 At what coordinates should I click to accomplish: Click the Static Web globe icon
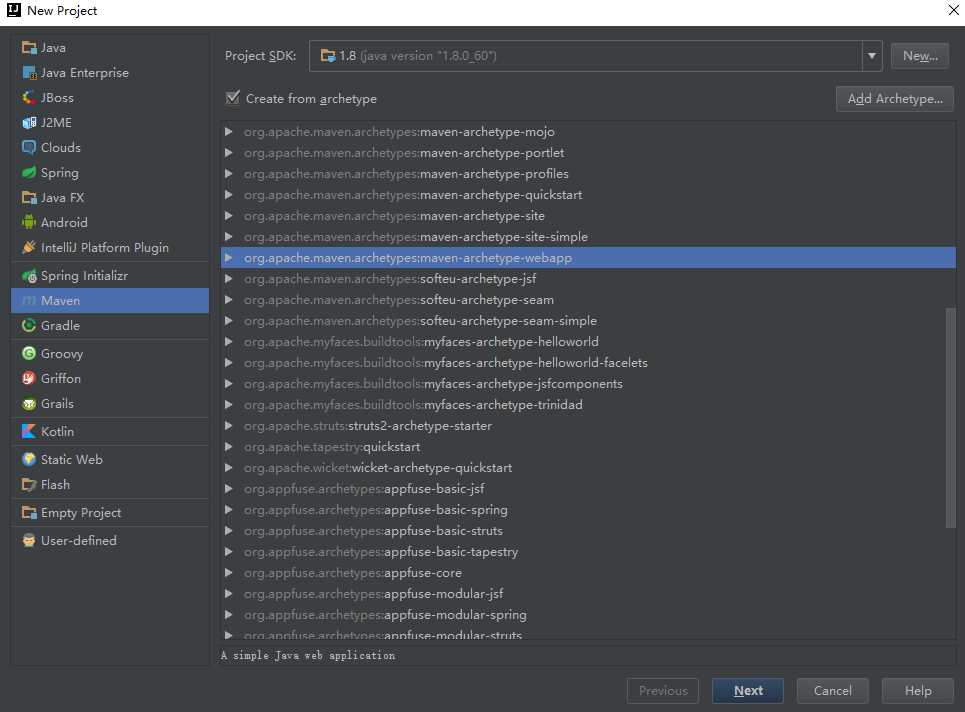29,459
